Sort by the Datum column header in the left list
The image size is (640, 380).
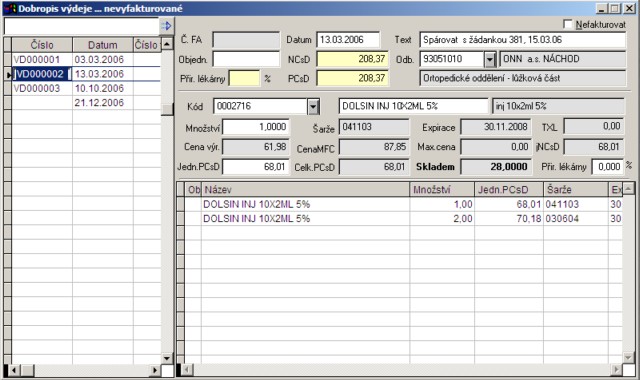point(103,45)
